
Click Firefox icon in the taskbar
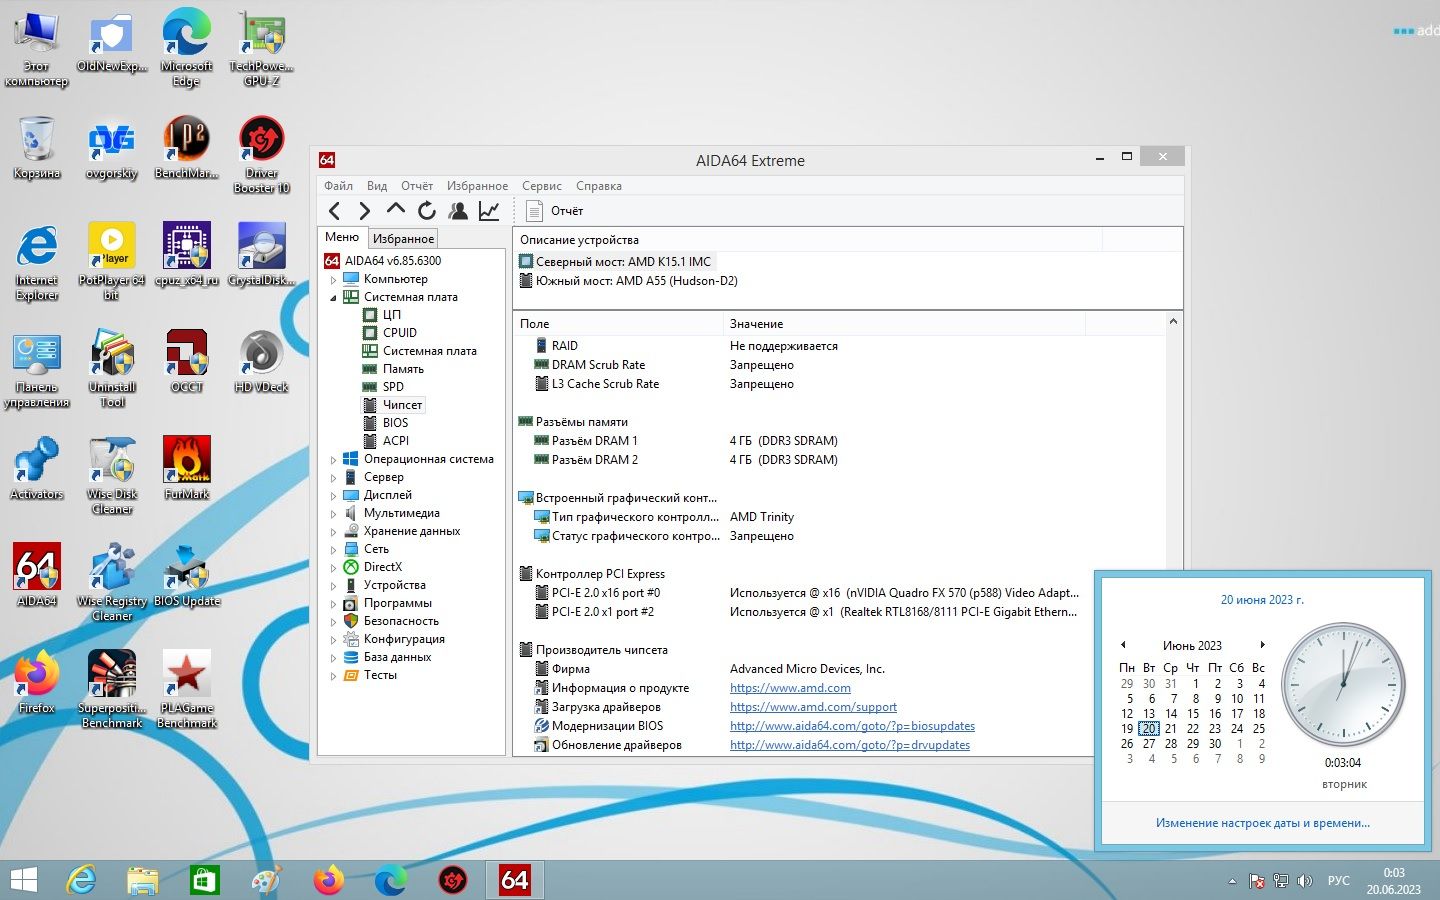(328, 880)
